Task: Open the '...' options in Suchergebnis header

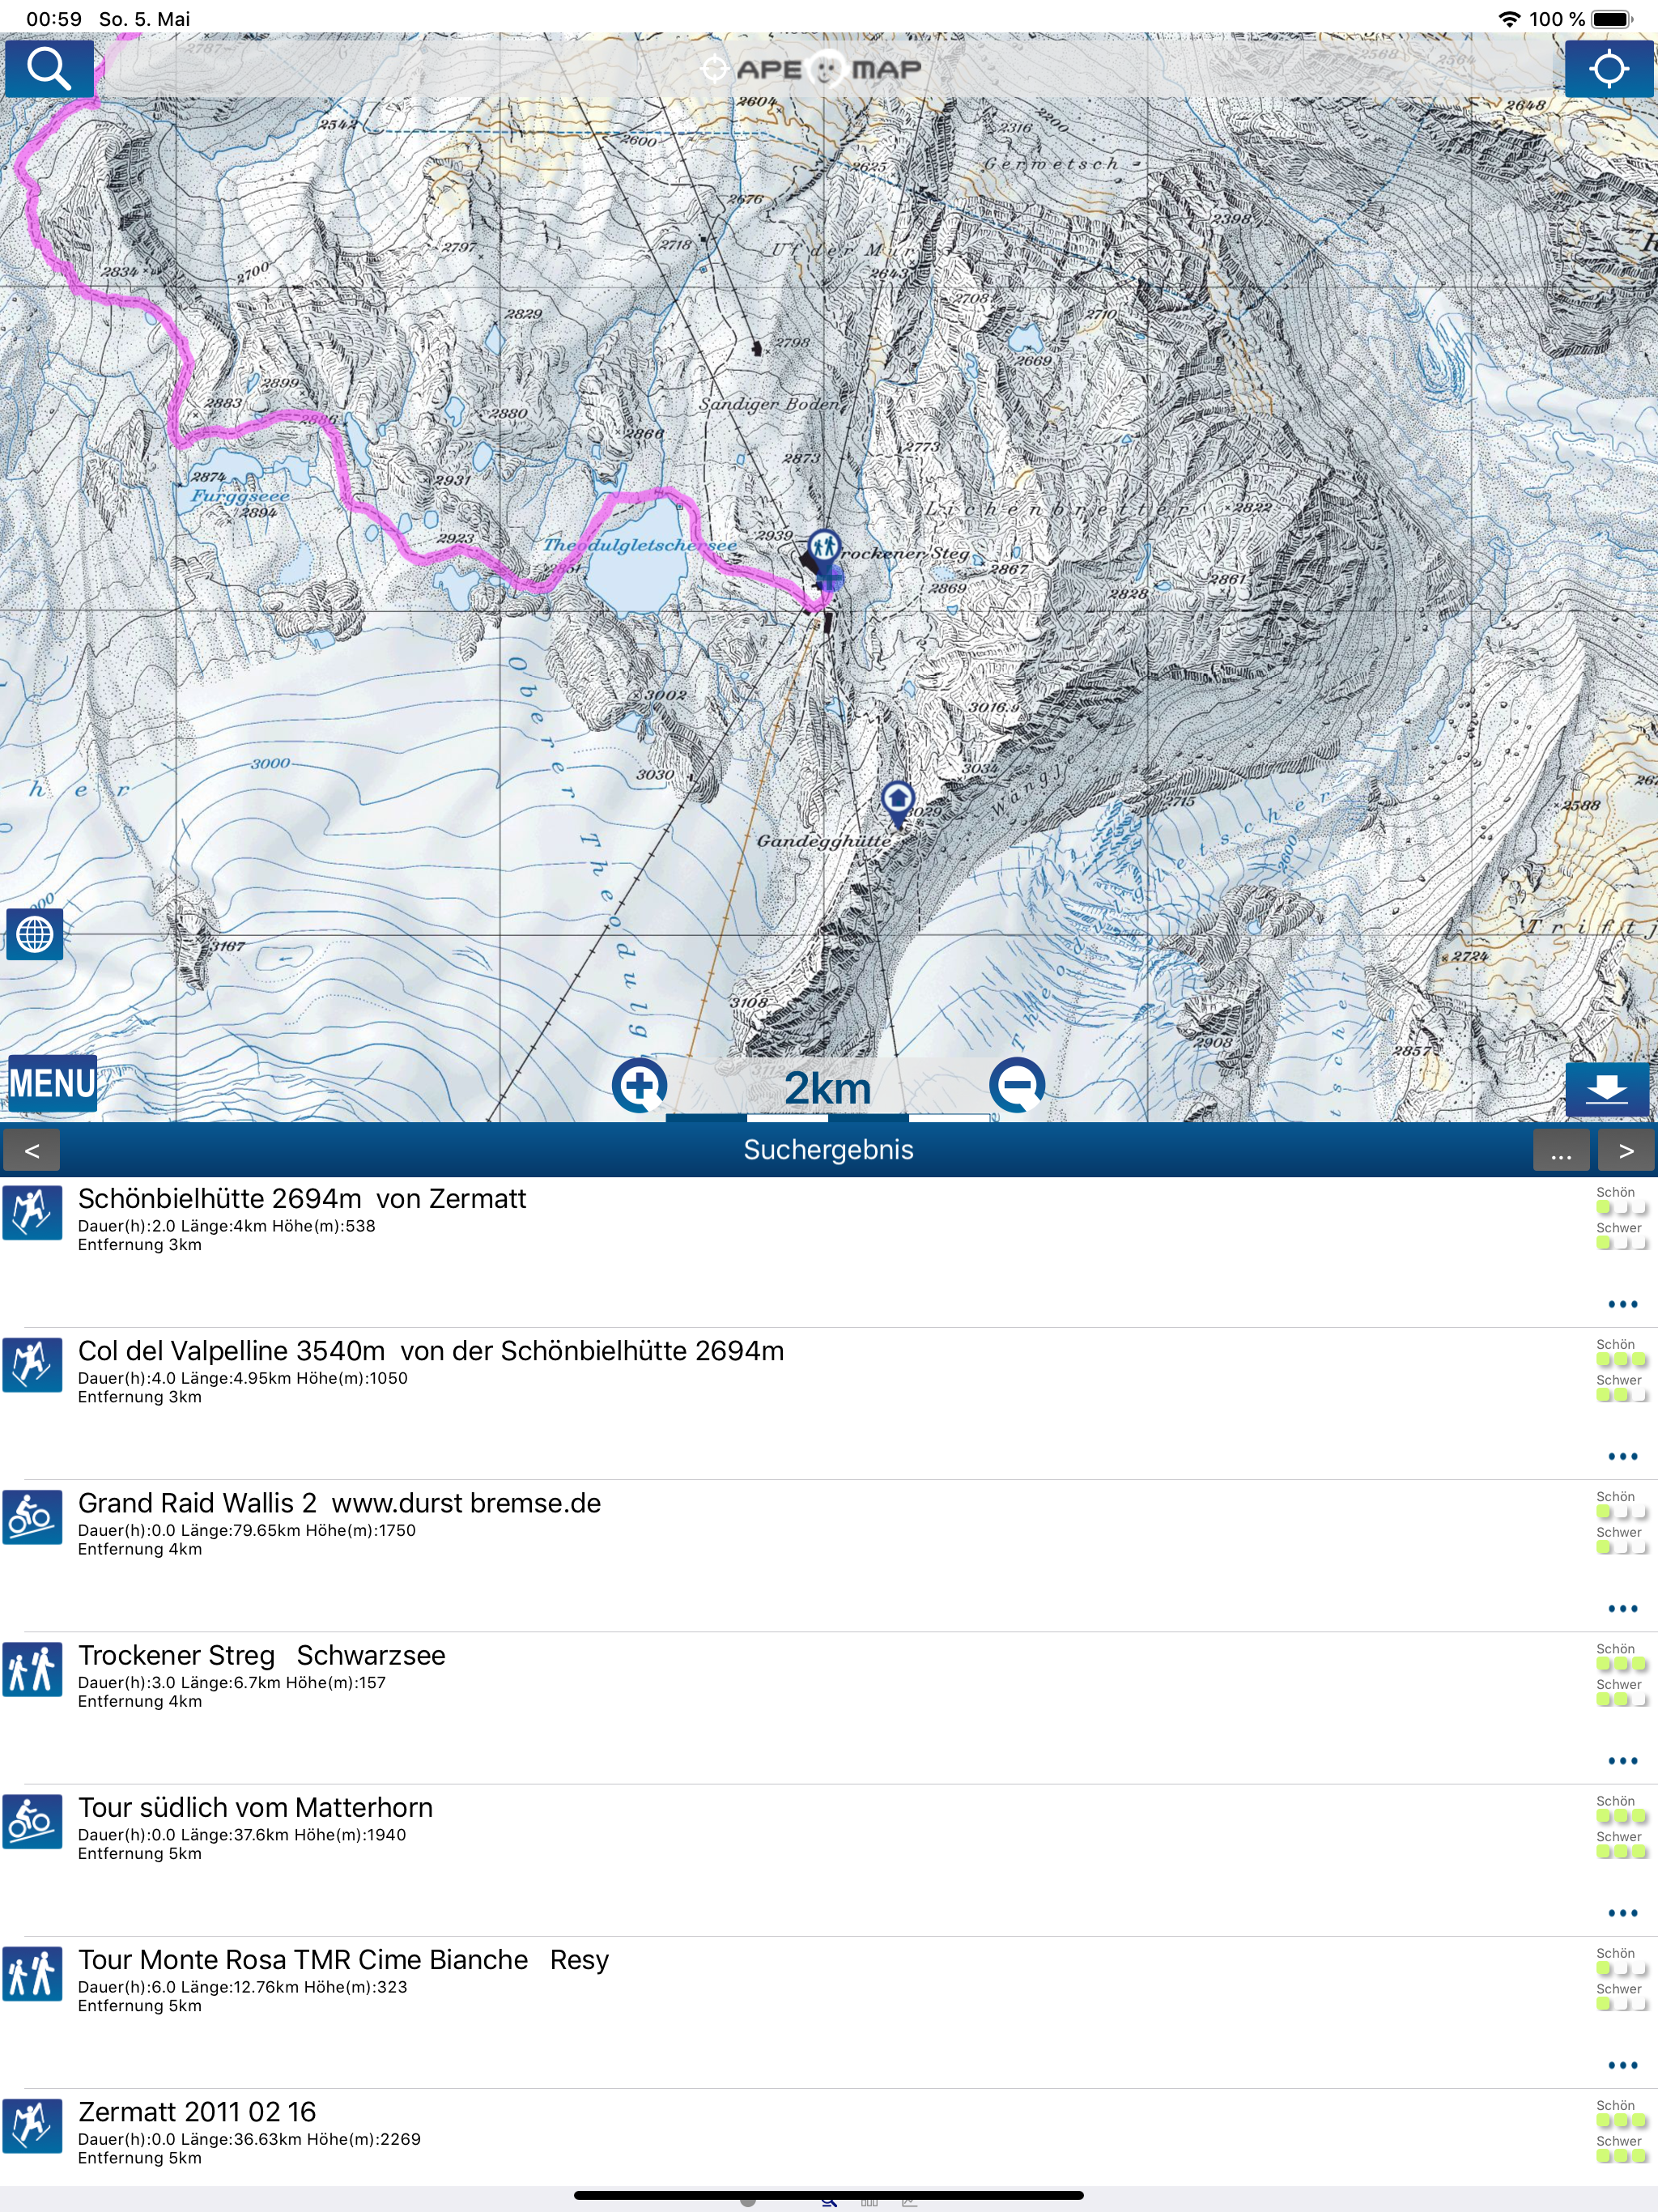Action: point(1560,1150)
